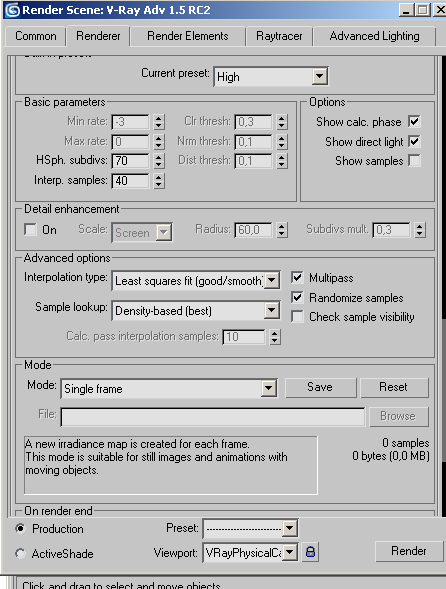This screenshot has height=589, width=446.
Task: Click the viewport lock icon
Action: click(x=310, y=552)
